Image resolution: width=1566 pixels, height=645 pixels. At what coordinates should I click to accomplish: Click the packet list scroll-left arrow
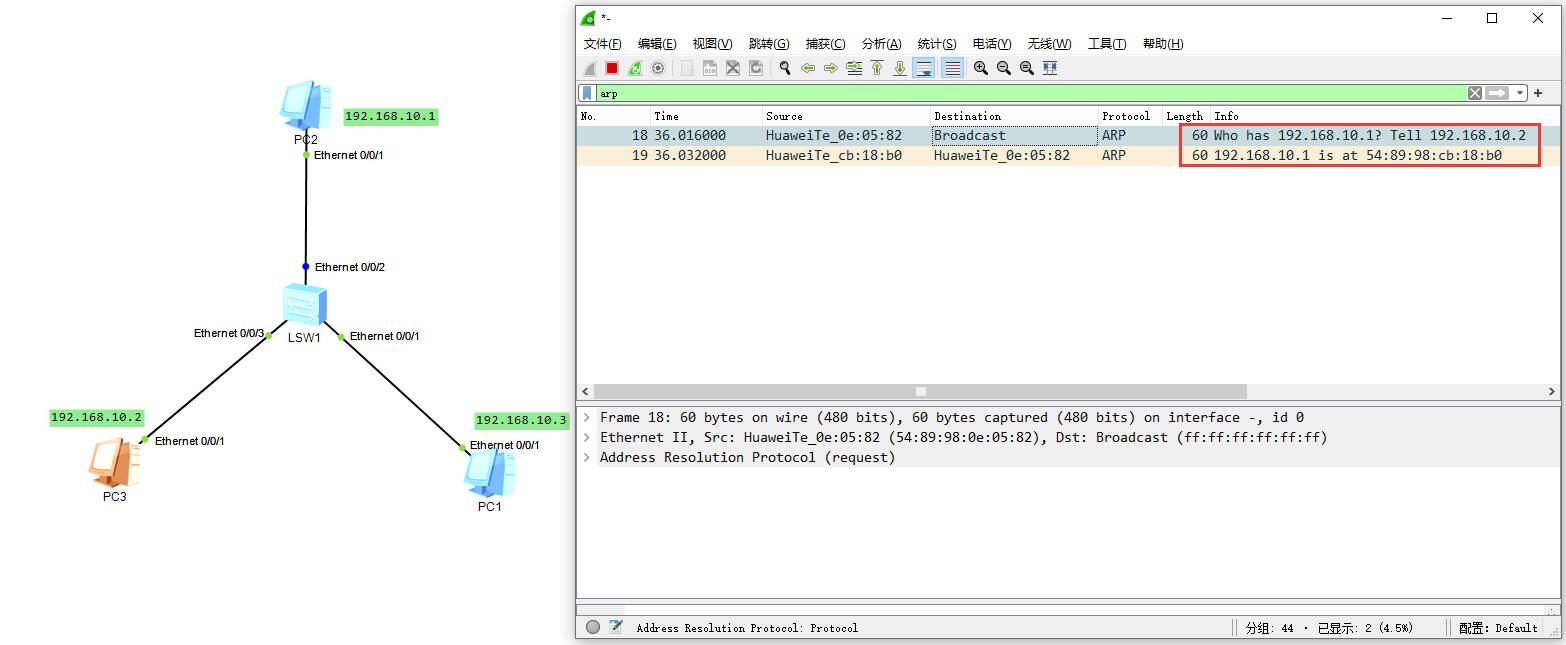pos(585,391)
